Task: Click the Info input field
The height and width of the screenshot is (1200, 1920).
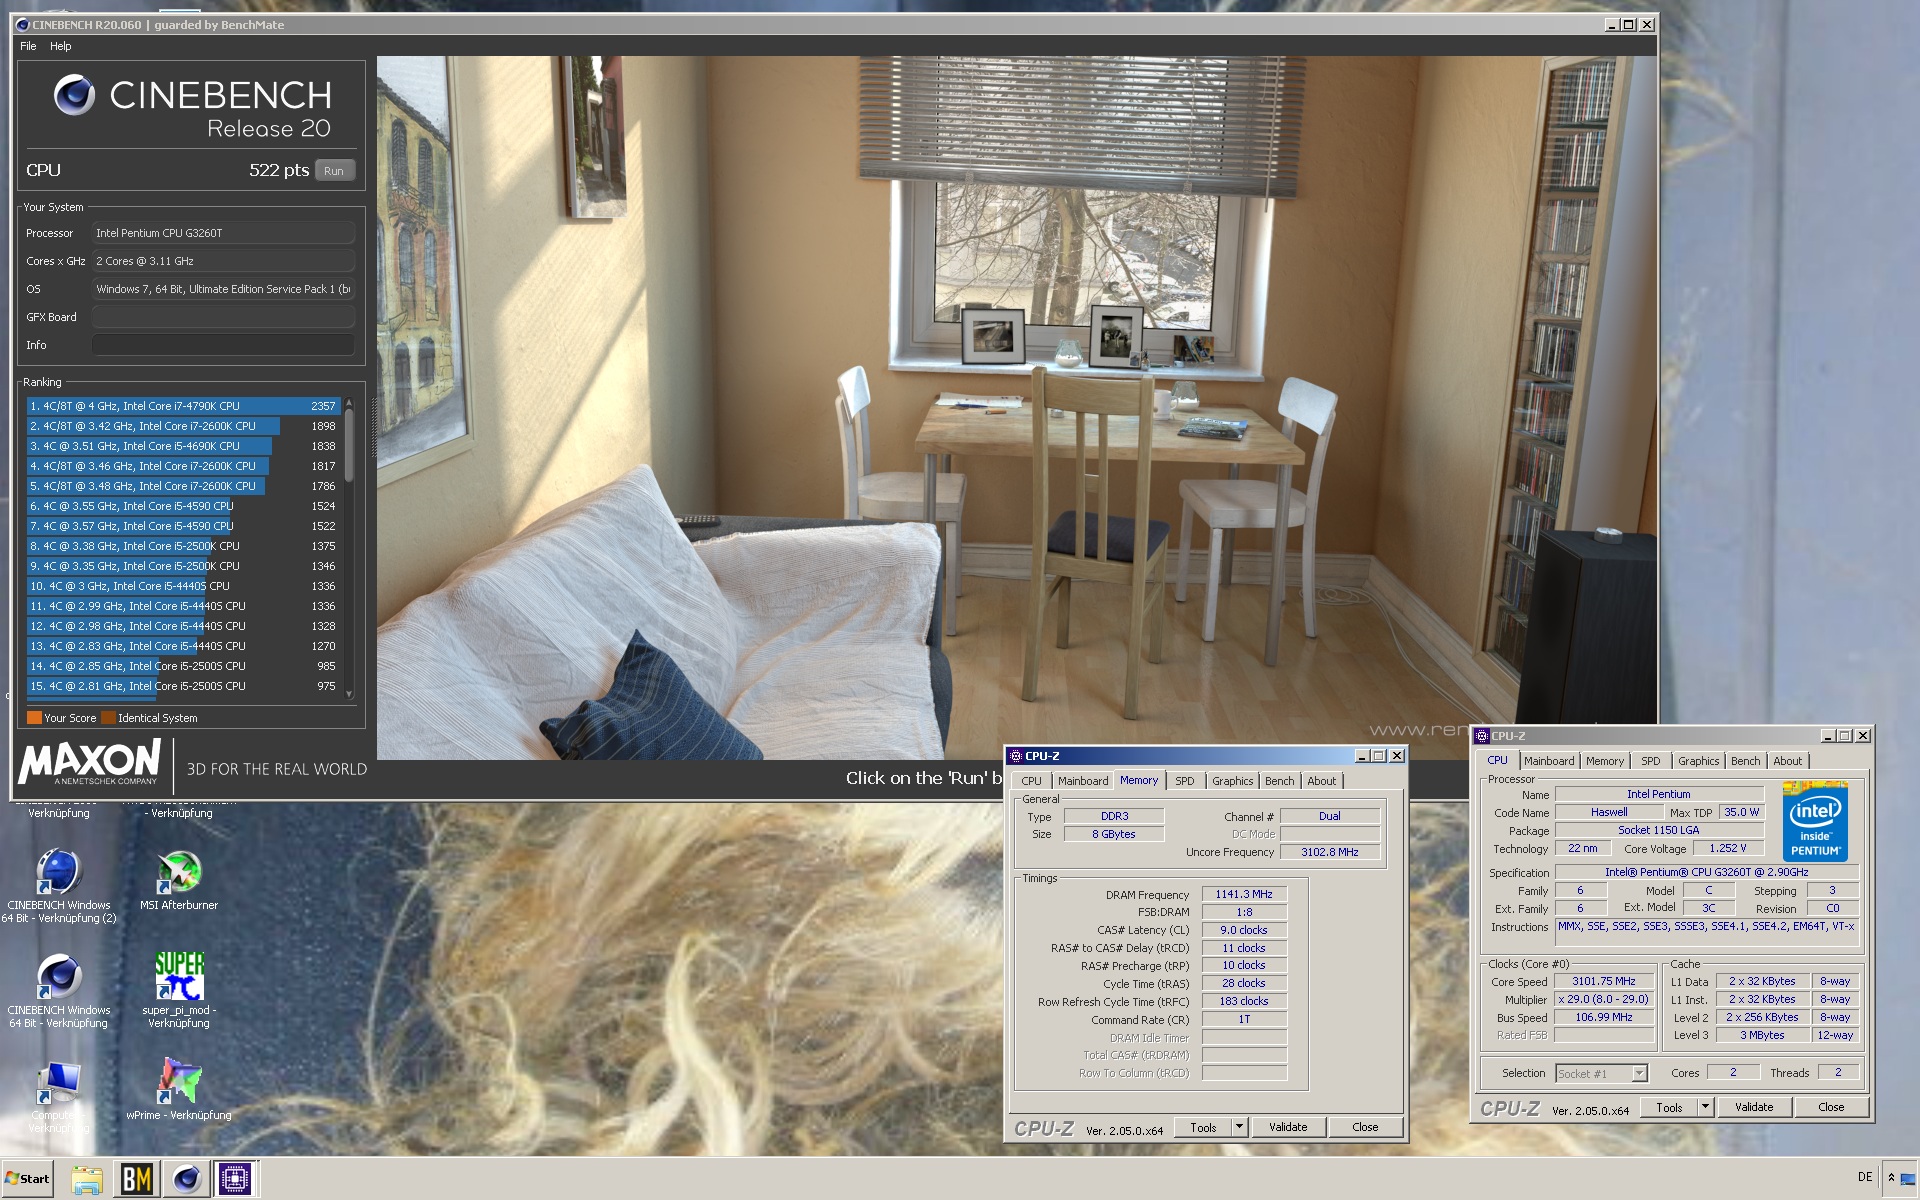Action: click(224, 345)
